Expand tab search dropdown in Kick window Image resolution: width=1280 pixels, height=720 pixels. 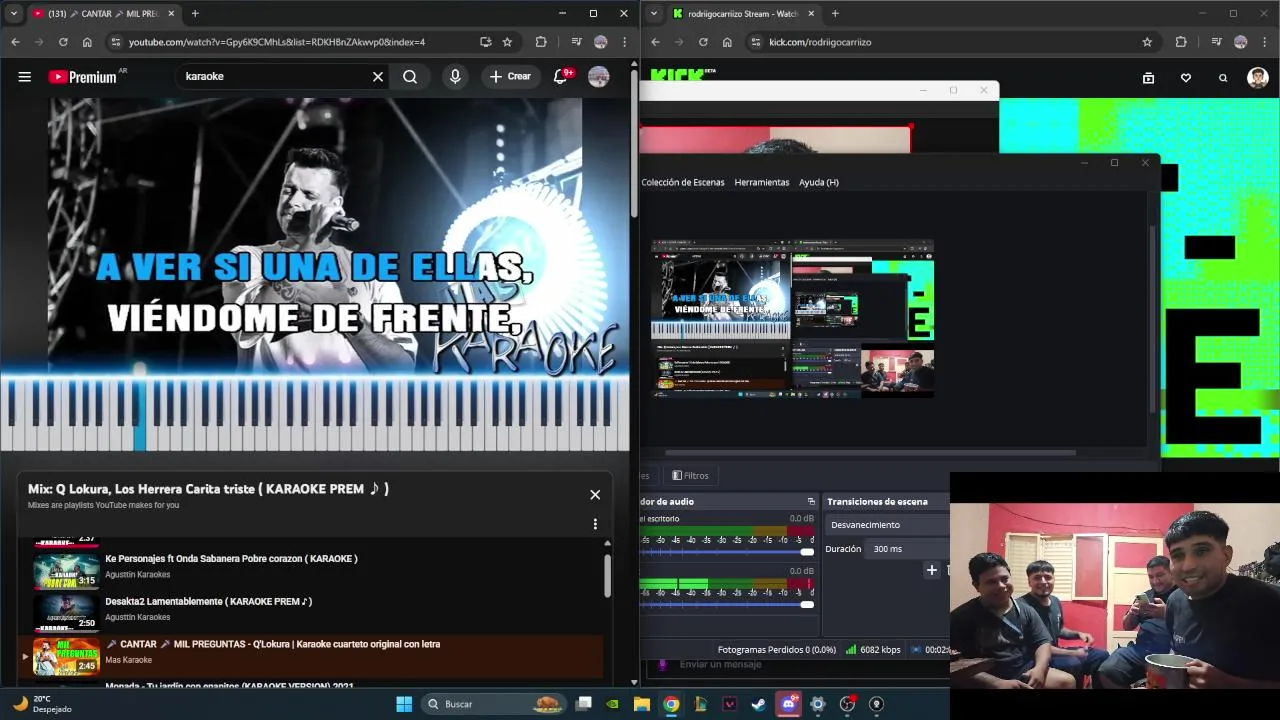[654, 14]
